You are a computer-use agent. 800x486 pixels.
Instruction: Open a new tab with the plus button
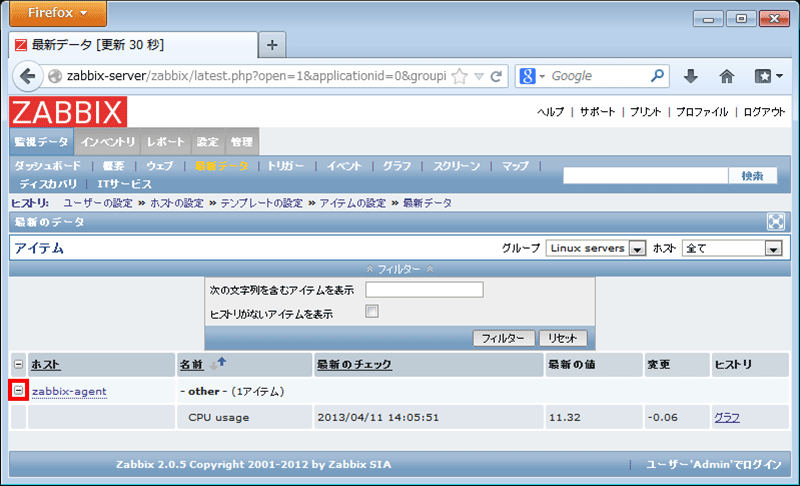pos(272,45)
